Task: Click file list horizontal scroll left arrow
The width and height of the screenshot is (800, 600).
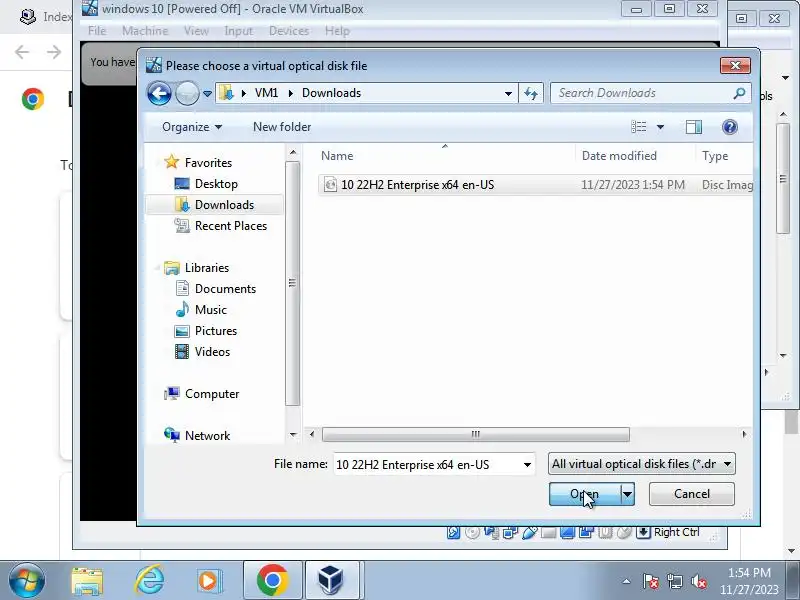Action: (312, 434)
